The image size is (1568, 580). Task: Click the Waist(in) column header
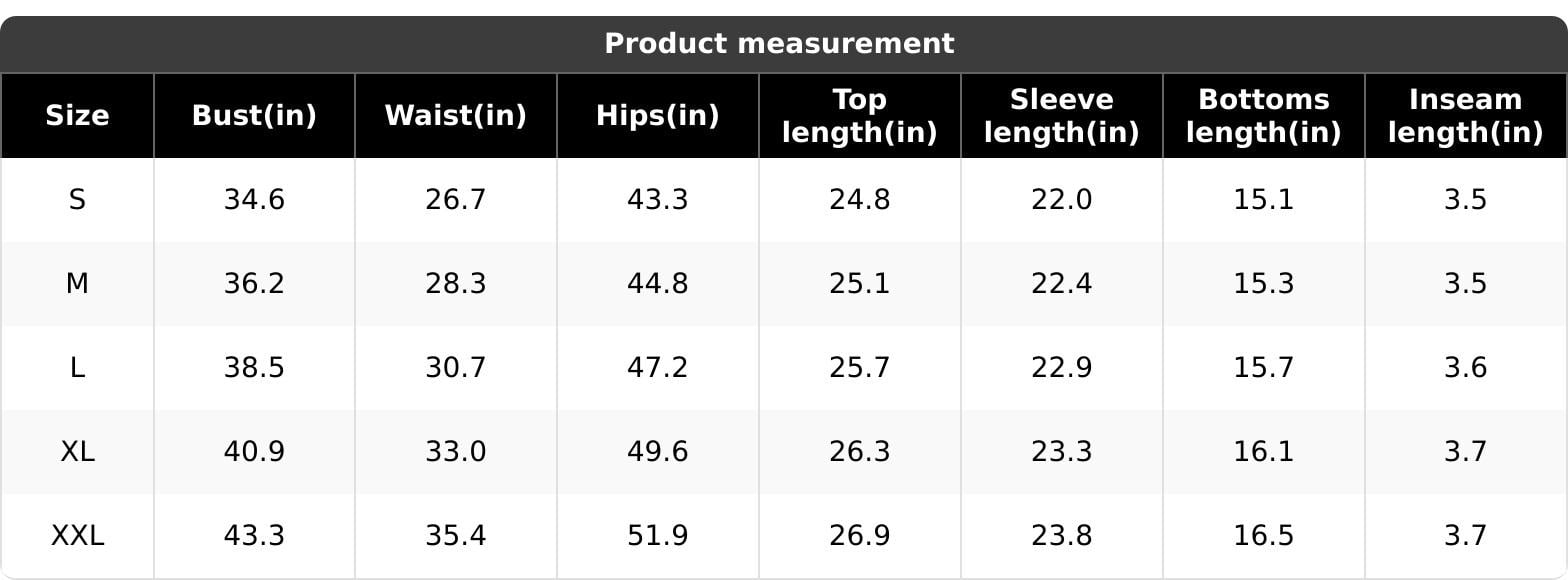[x=456, y=116]
